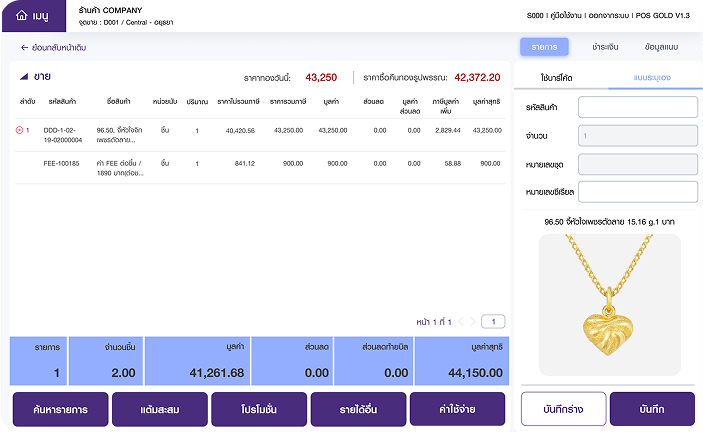Open the home เมนู button
The image size is (703, 432).
[x=33, y=16]
